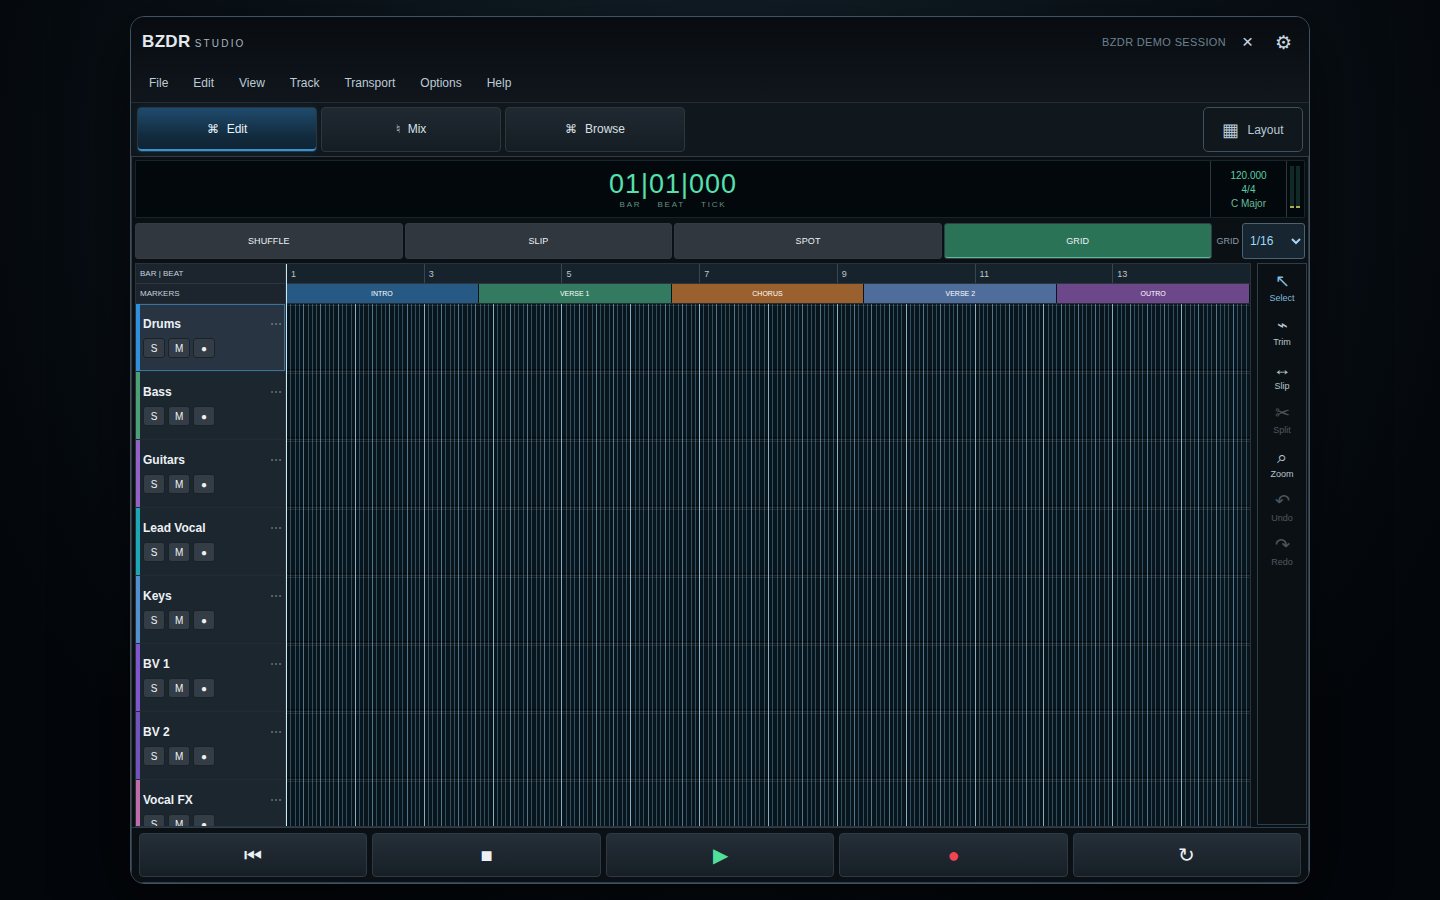The width and height of the screenshot is (1440, 900).
Task: Mute the Guitars track
Action: 179,484
